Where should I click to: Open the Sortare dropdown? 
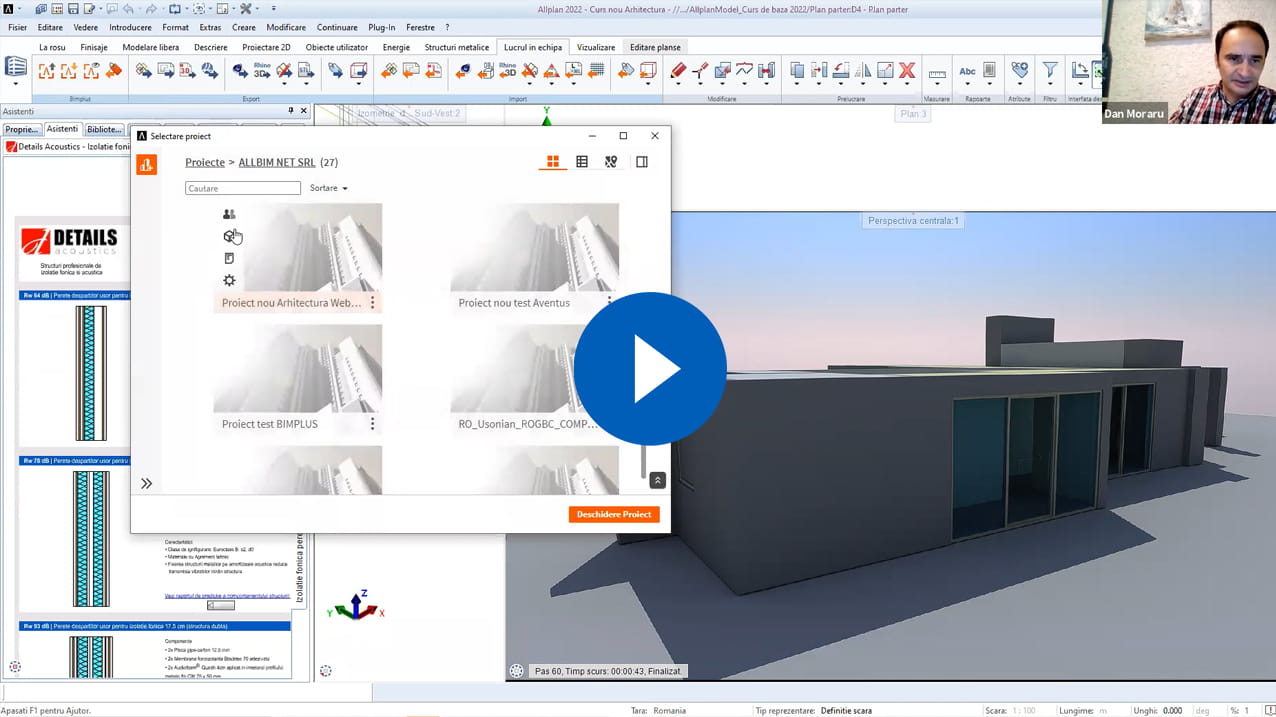(329, 188)
